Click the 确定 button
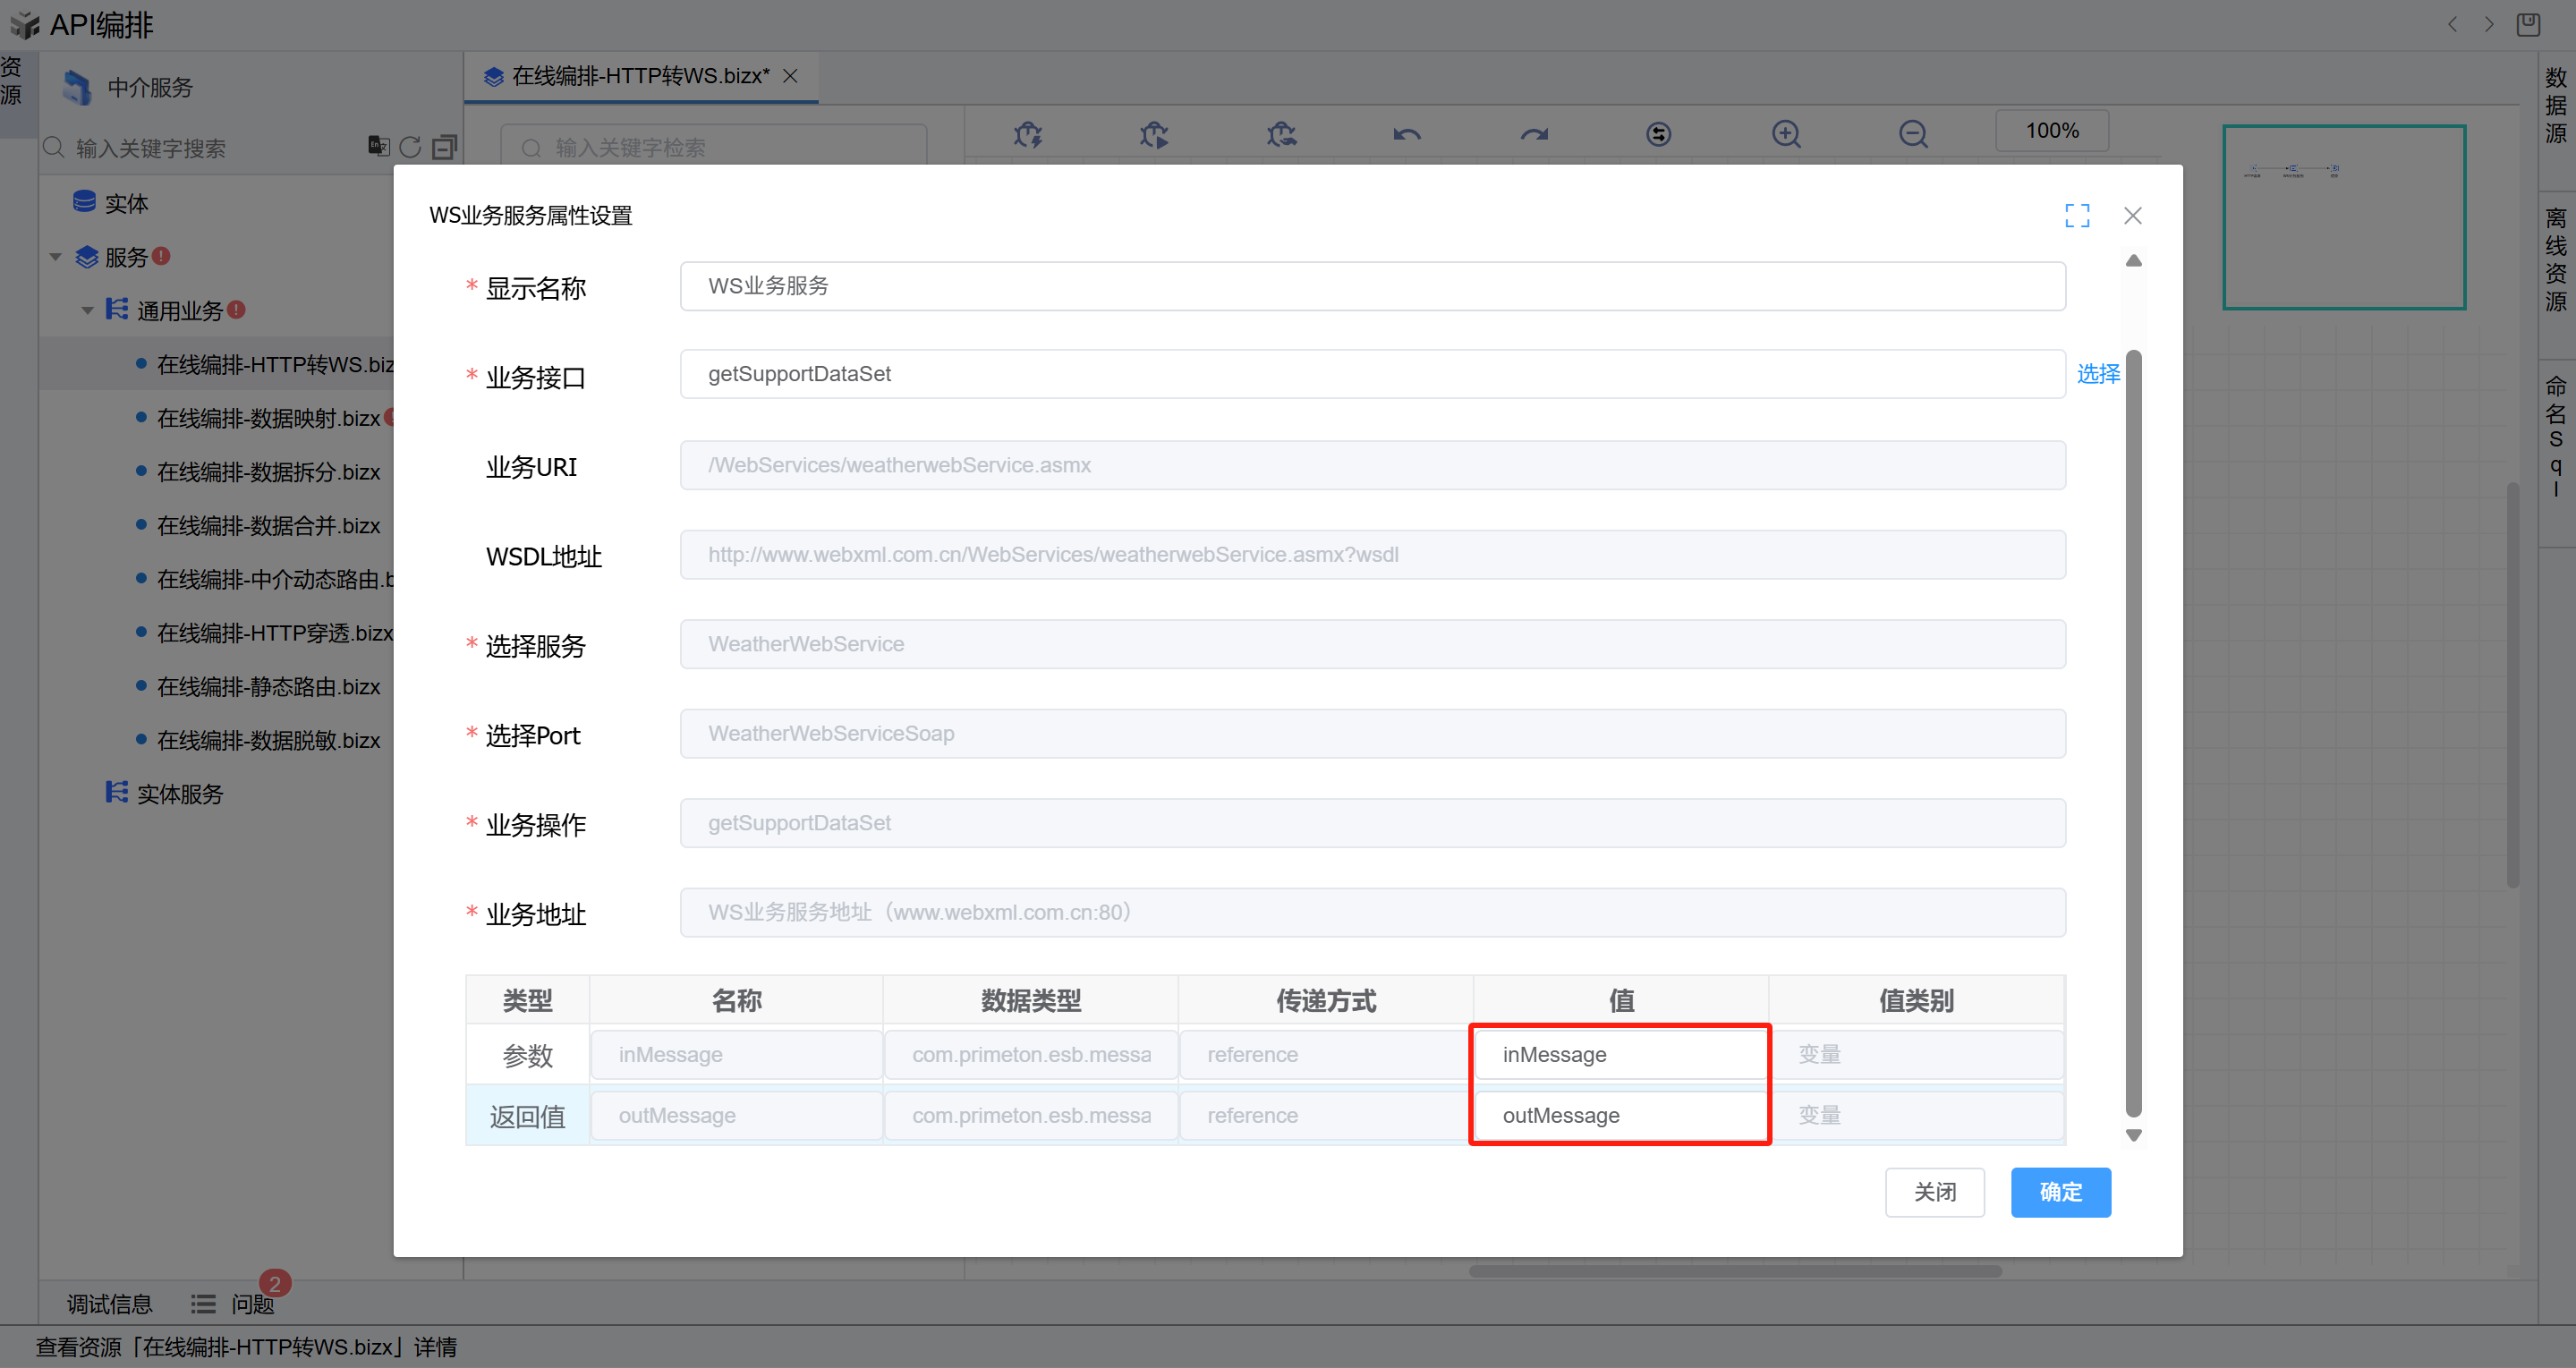 point(2060,1192)
